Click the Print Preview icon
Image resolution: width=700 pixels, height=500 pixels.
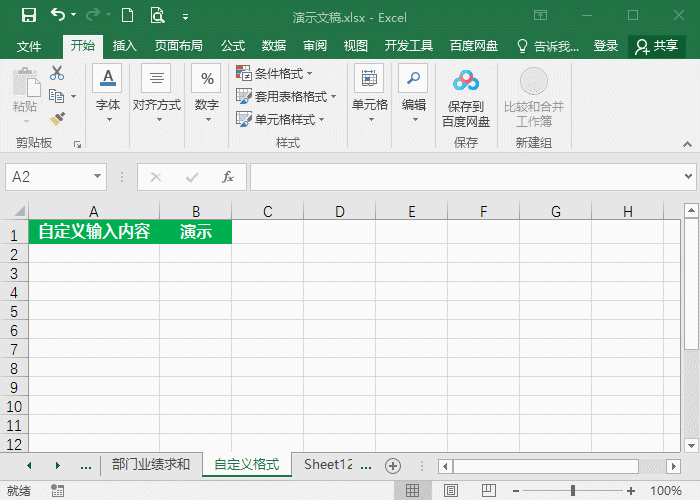click(158, 16)
